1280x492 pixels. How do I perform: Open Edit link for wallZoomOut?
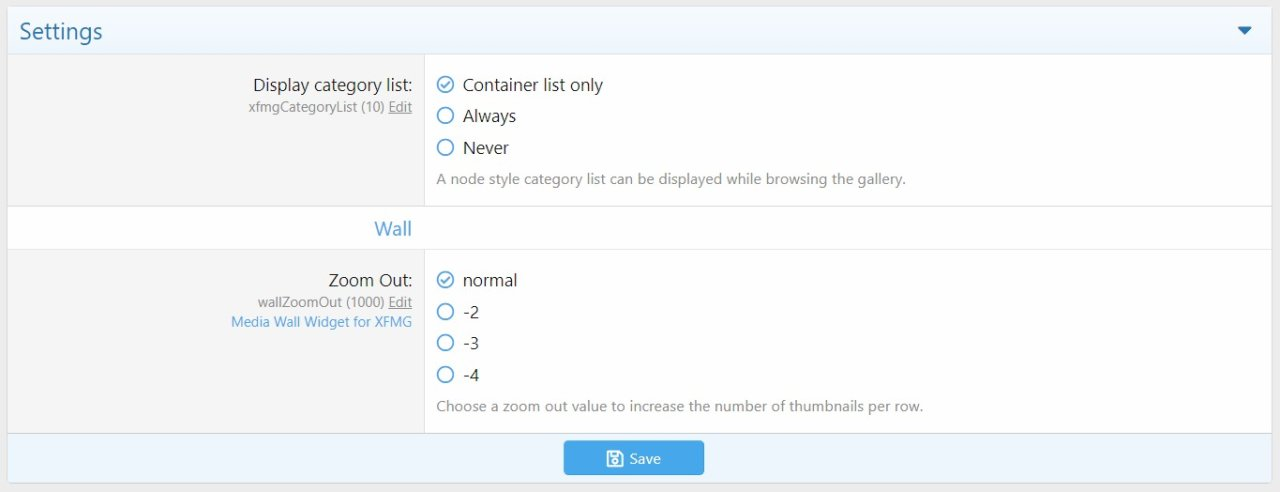400,302
